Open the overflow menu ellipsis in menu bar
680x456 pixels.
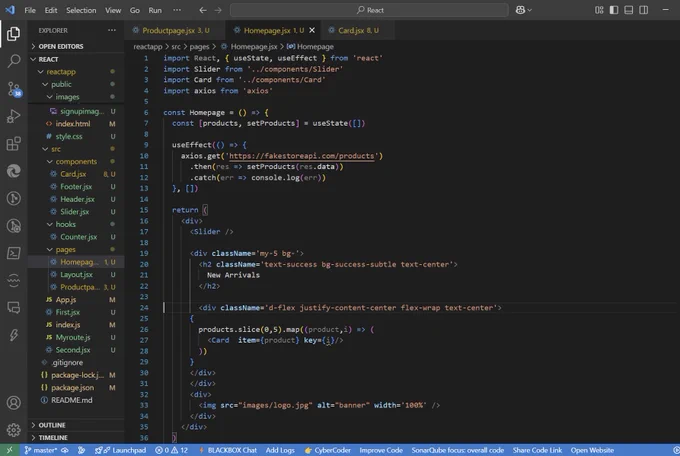click(177, 10)
